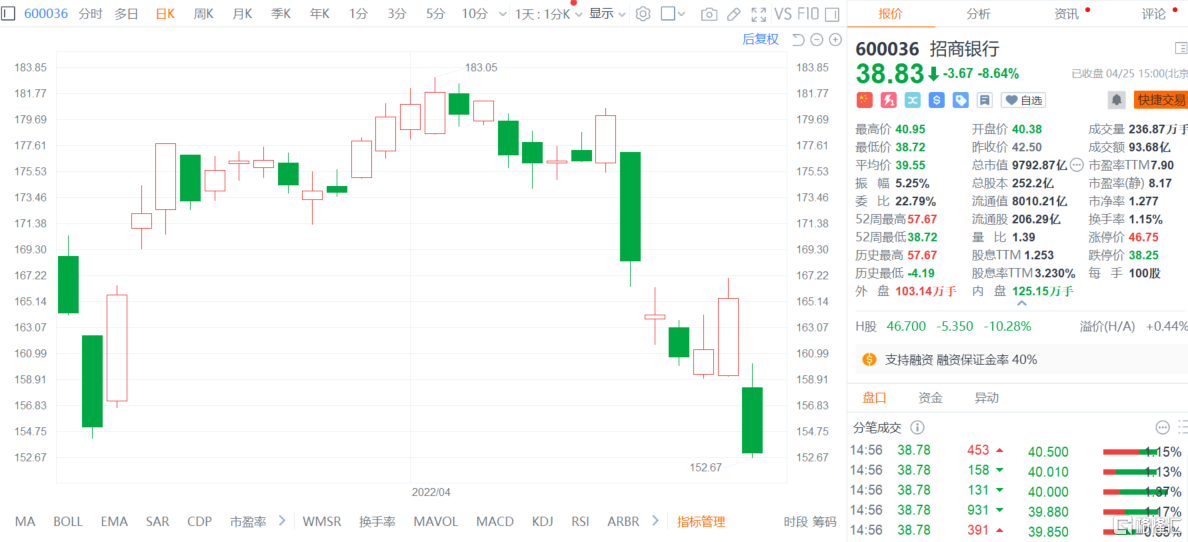This screenshot has width=1188, height=542.
Task: Open the 1天:1分K dropdown
Action: pos(545,14)
